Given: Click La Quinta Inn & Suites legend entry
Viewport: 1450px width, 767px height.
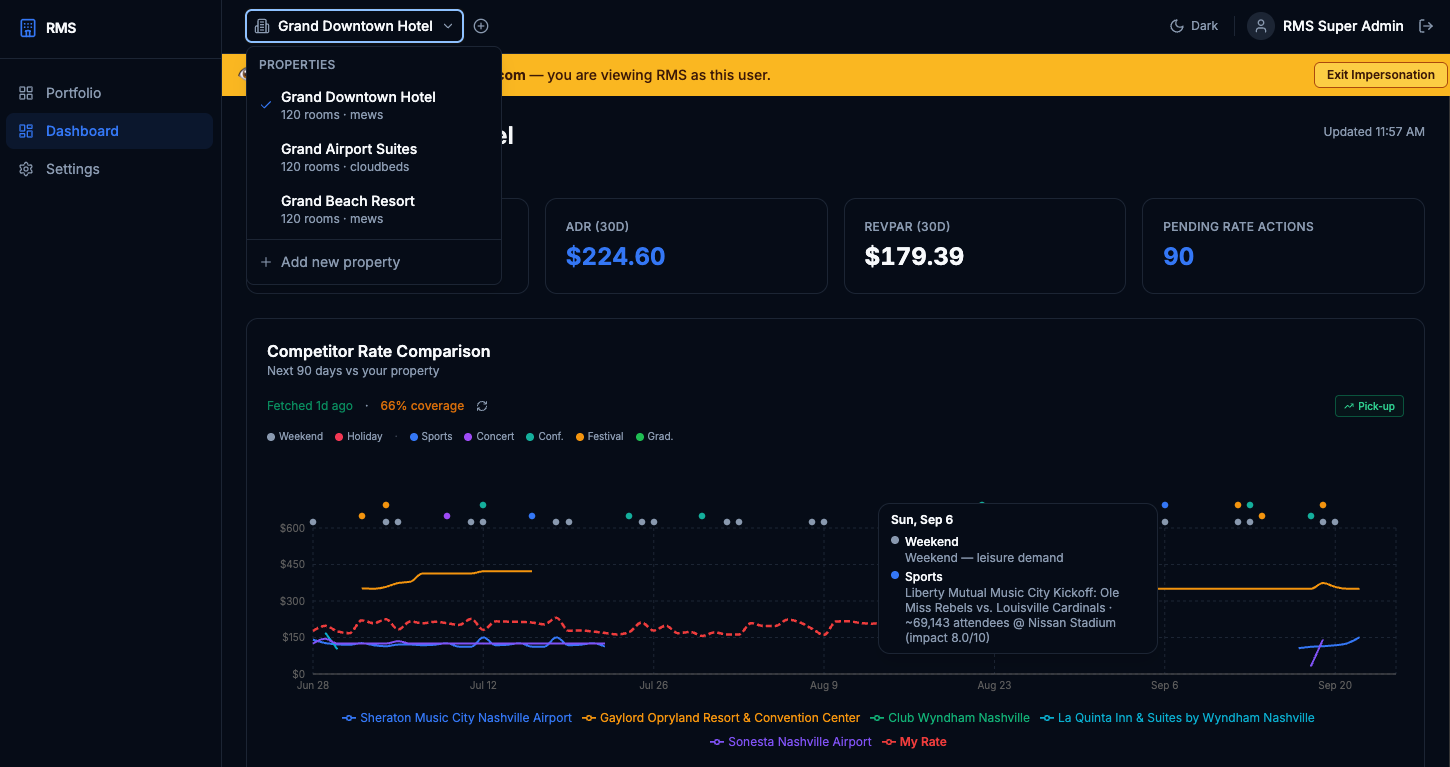Looking at the screenshot, I should point(1177,718).
